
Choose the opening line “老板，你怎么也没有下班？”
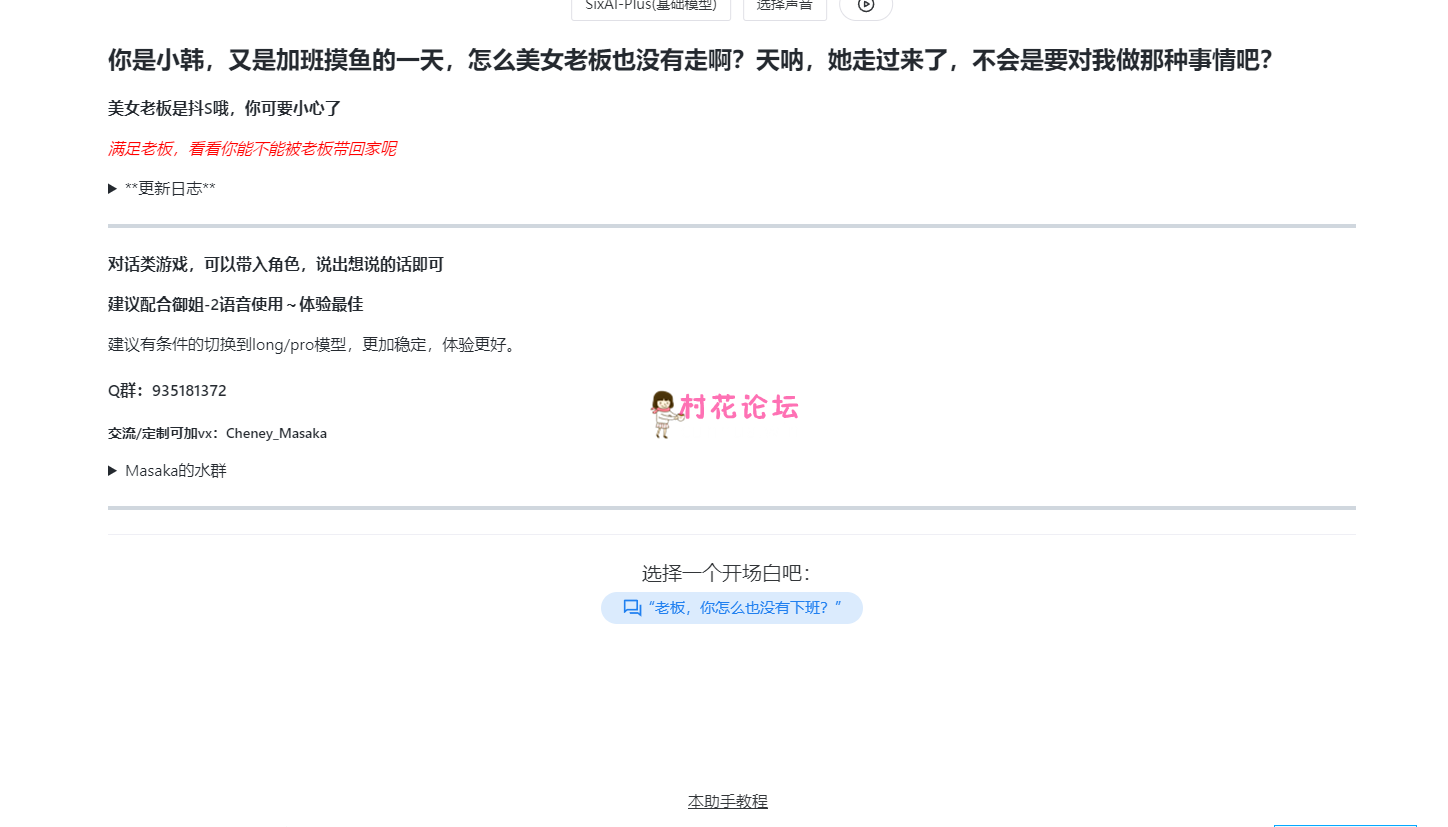pos(732,608)
